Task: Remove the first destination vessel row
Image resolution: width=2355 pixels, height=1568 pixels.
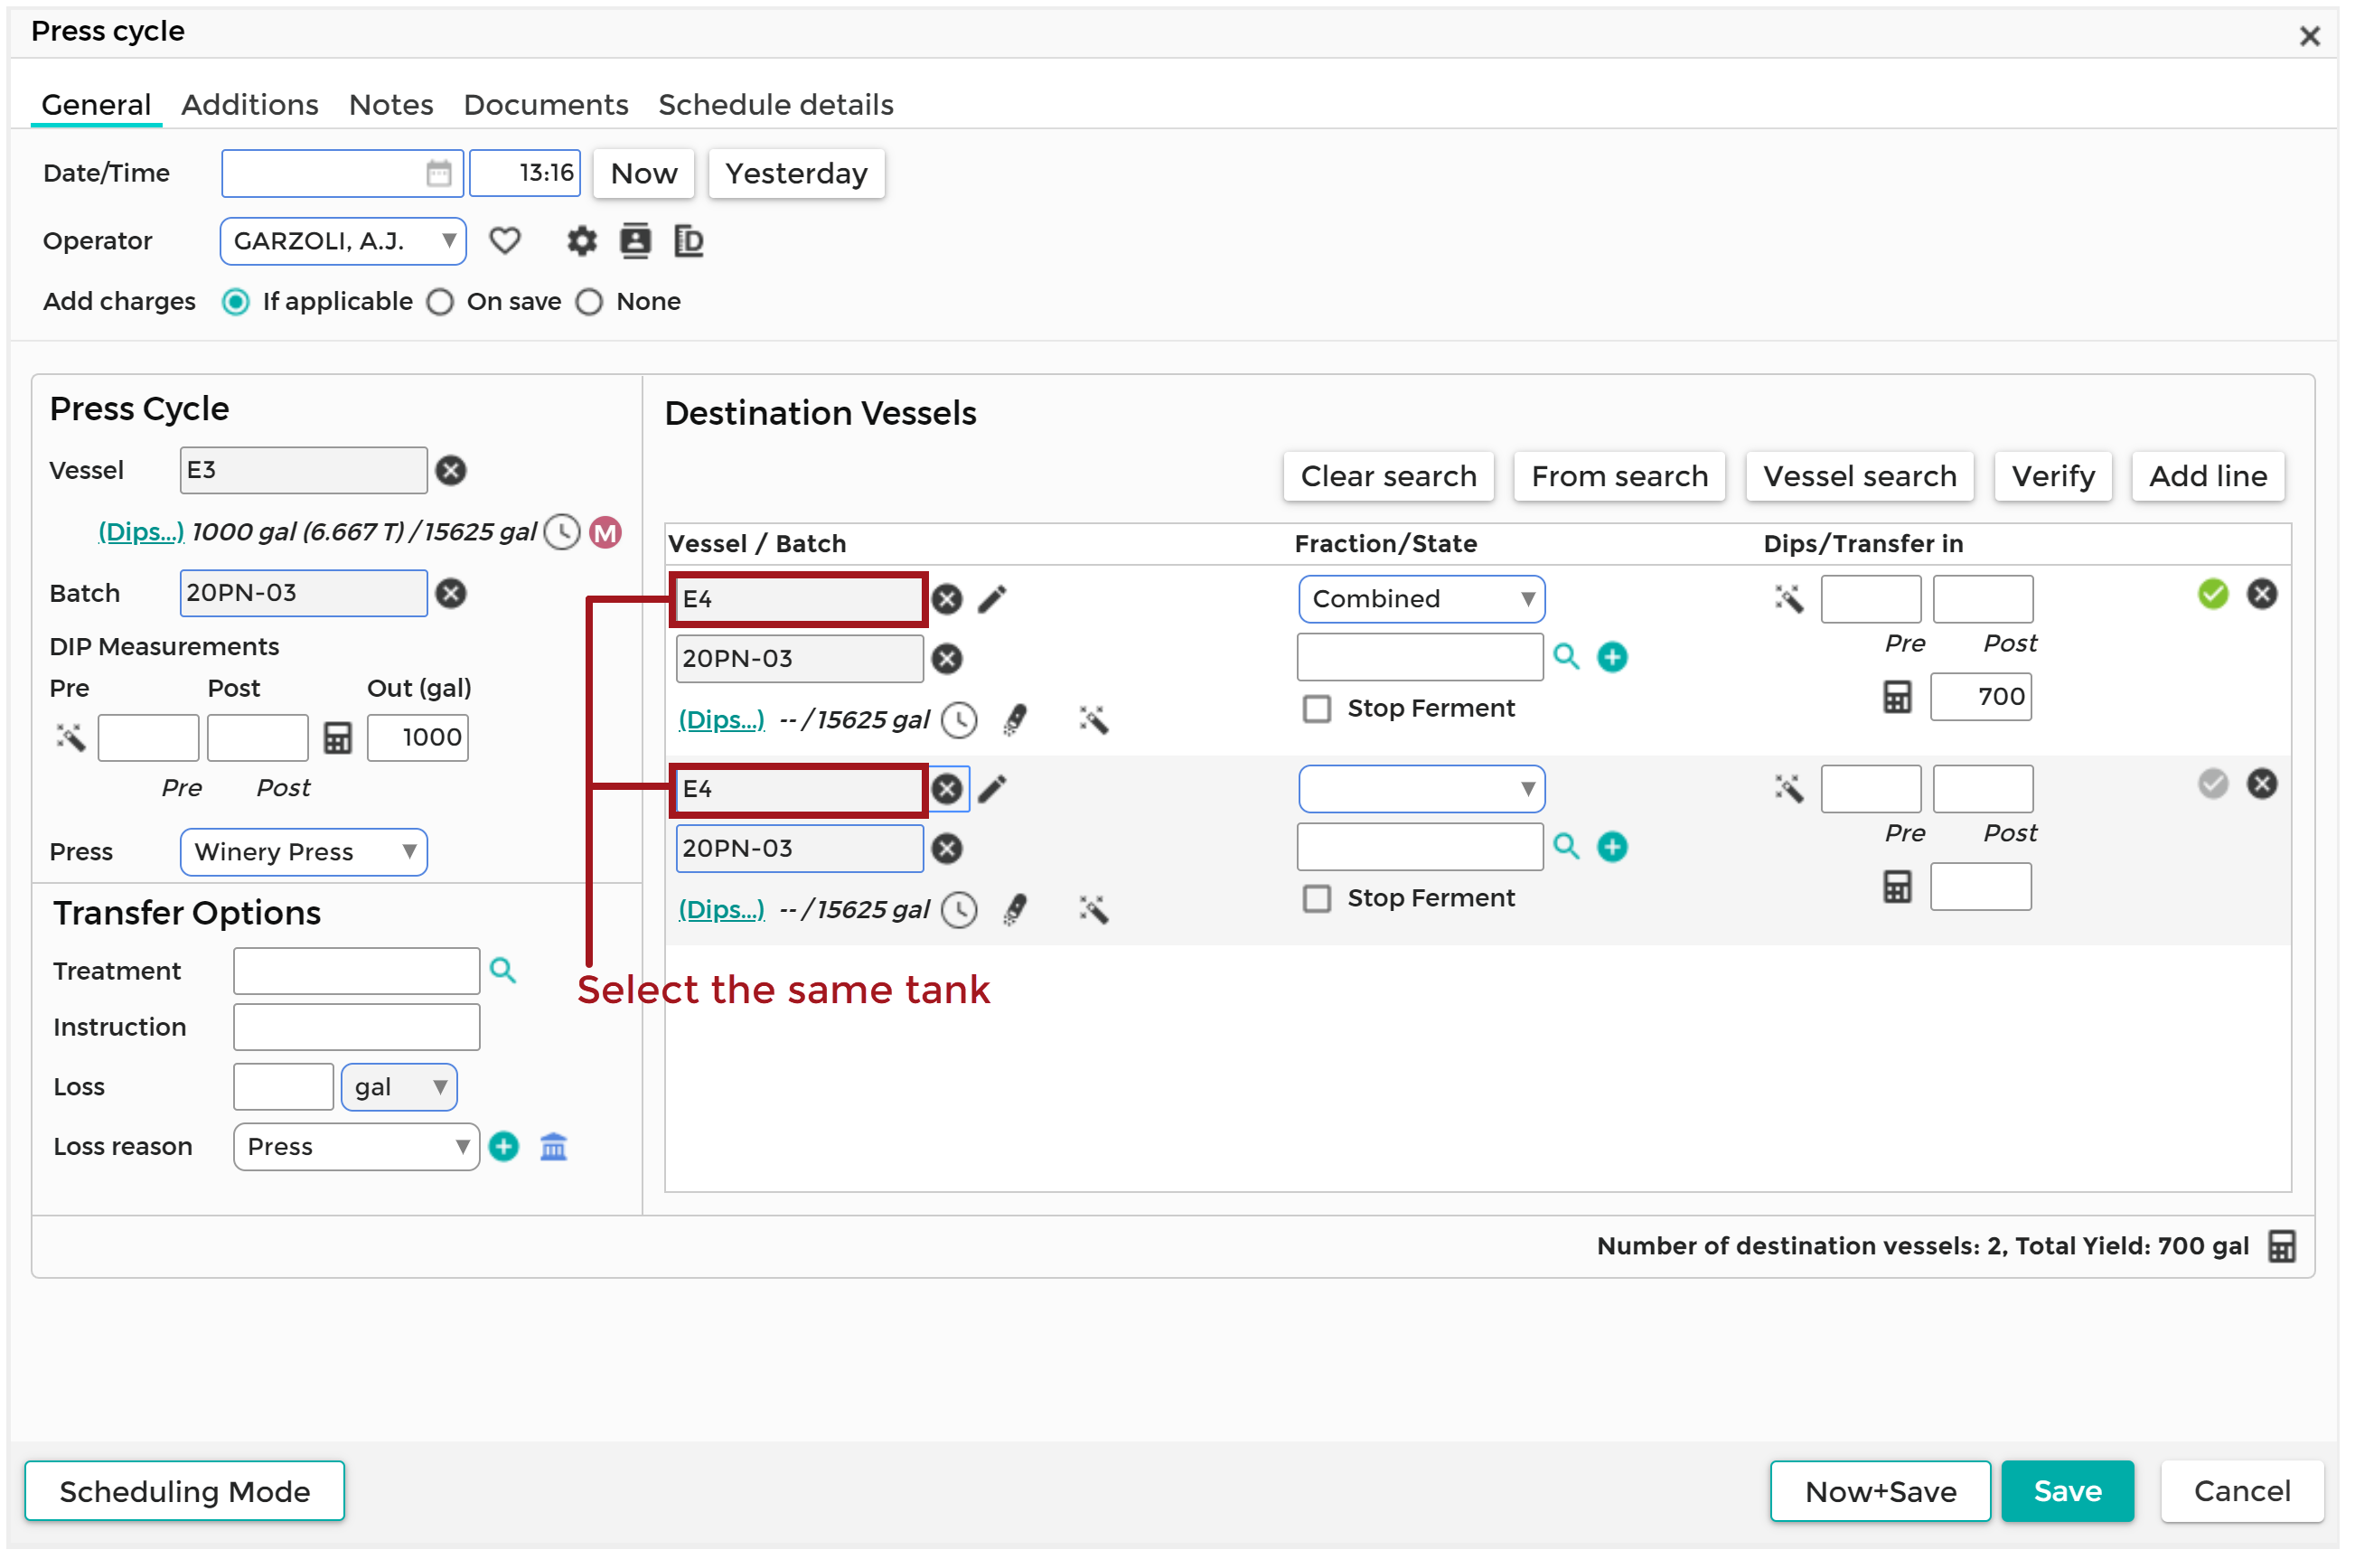Action: point(2262,594)
